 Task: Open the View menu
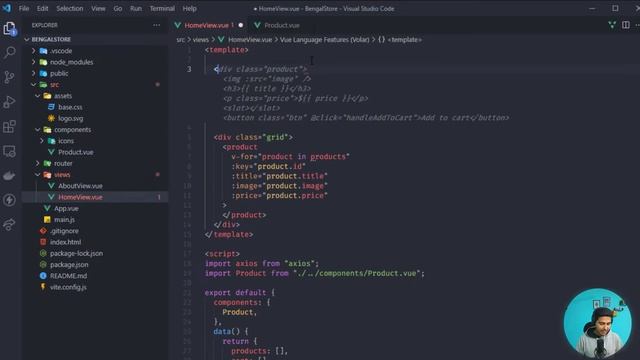pos(98,8)
